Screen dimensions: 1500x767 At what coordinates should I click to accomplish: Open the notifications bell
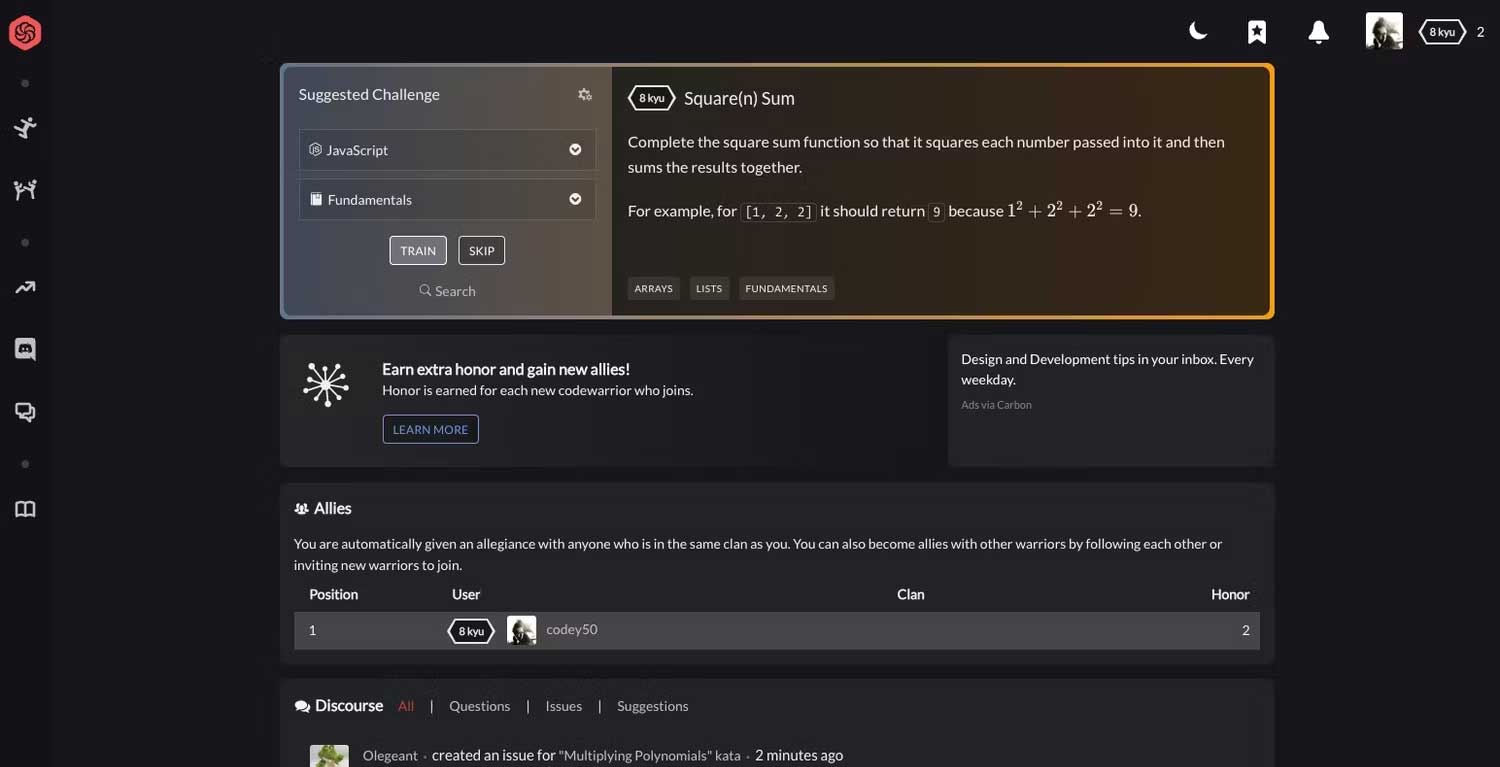point(1319,32)
